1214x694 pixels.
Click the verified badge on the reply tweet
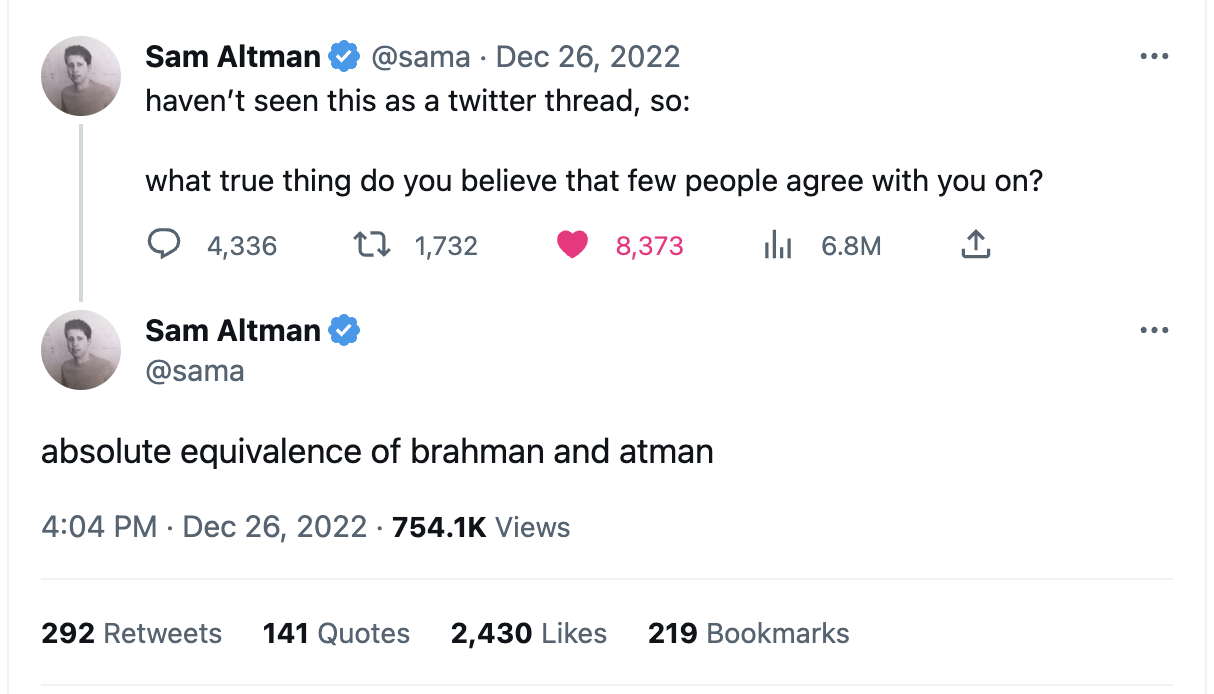coord(345,330)
